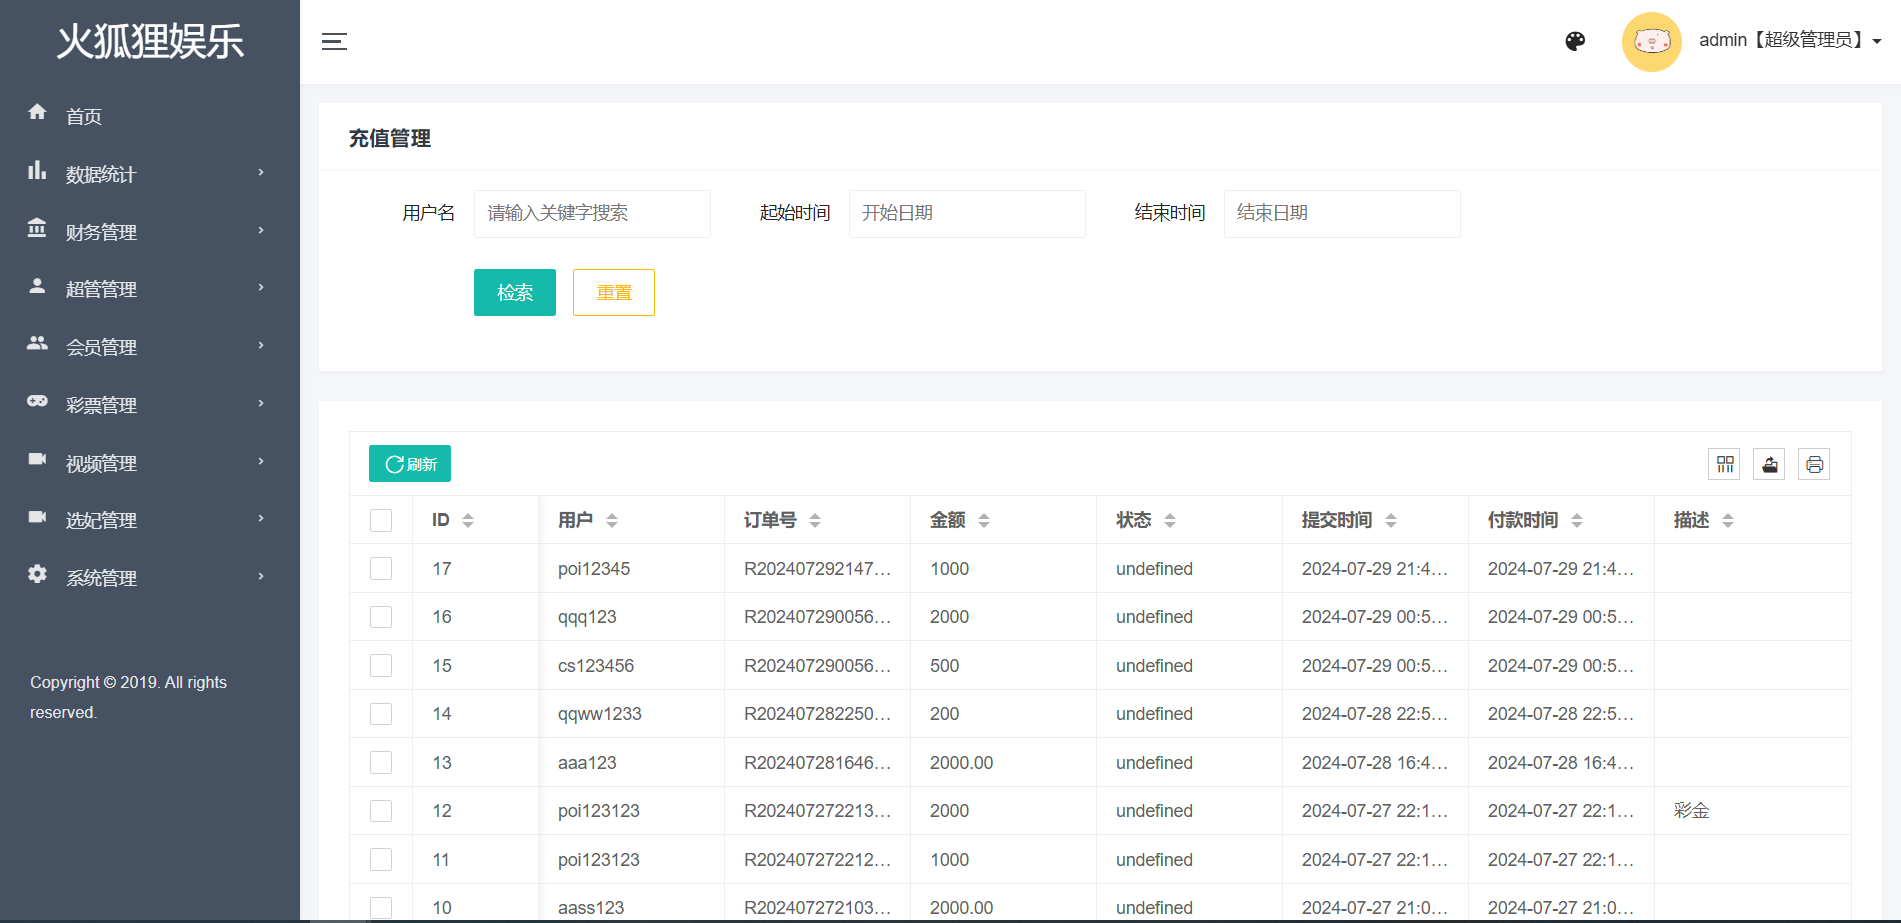Click the hamburger sidebar collapse icon
The image size is (1901, 923).
[334, 41]
